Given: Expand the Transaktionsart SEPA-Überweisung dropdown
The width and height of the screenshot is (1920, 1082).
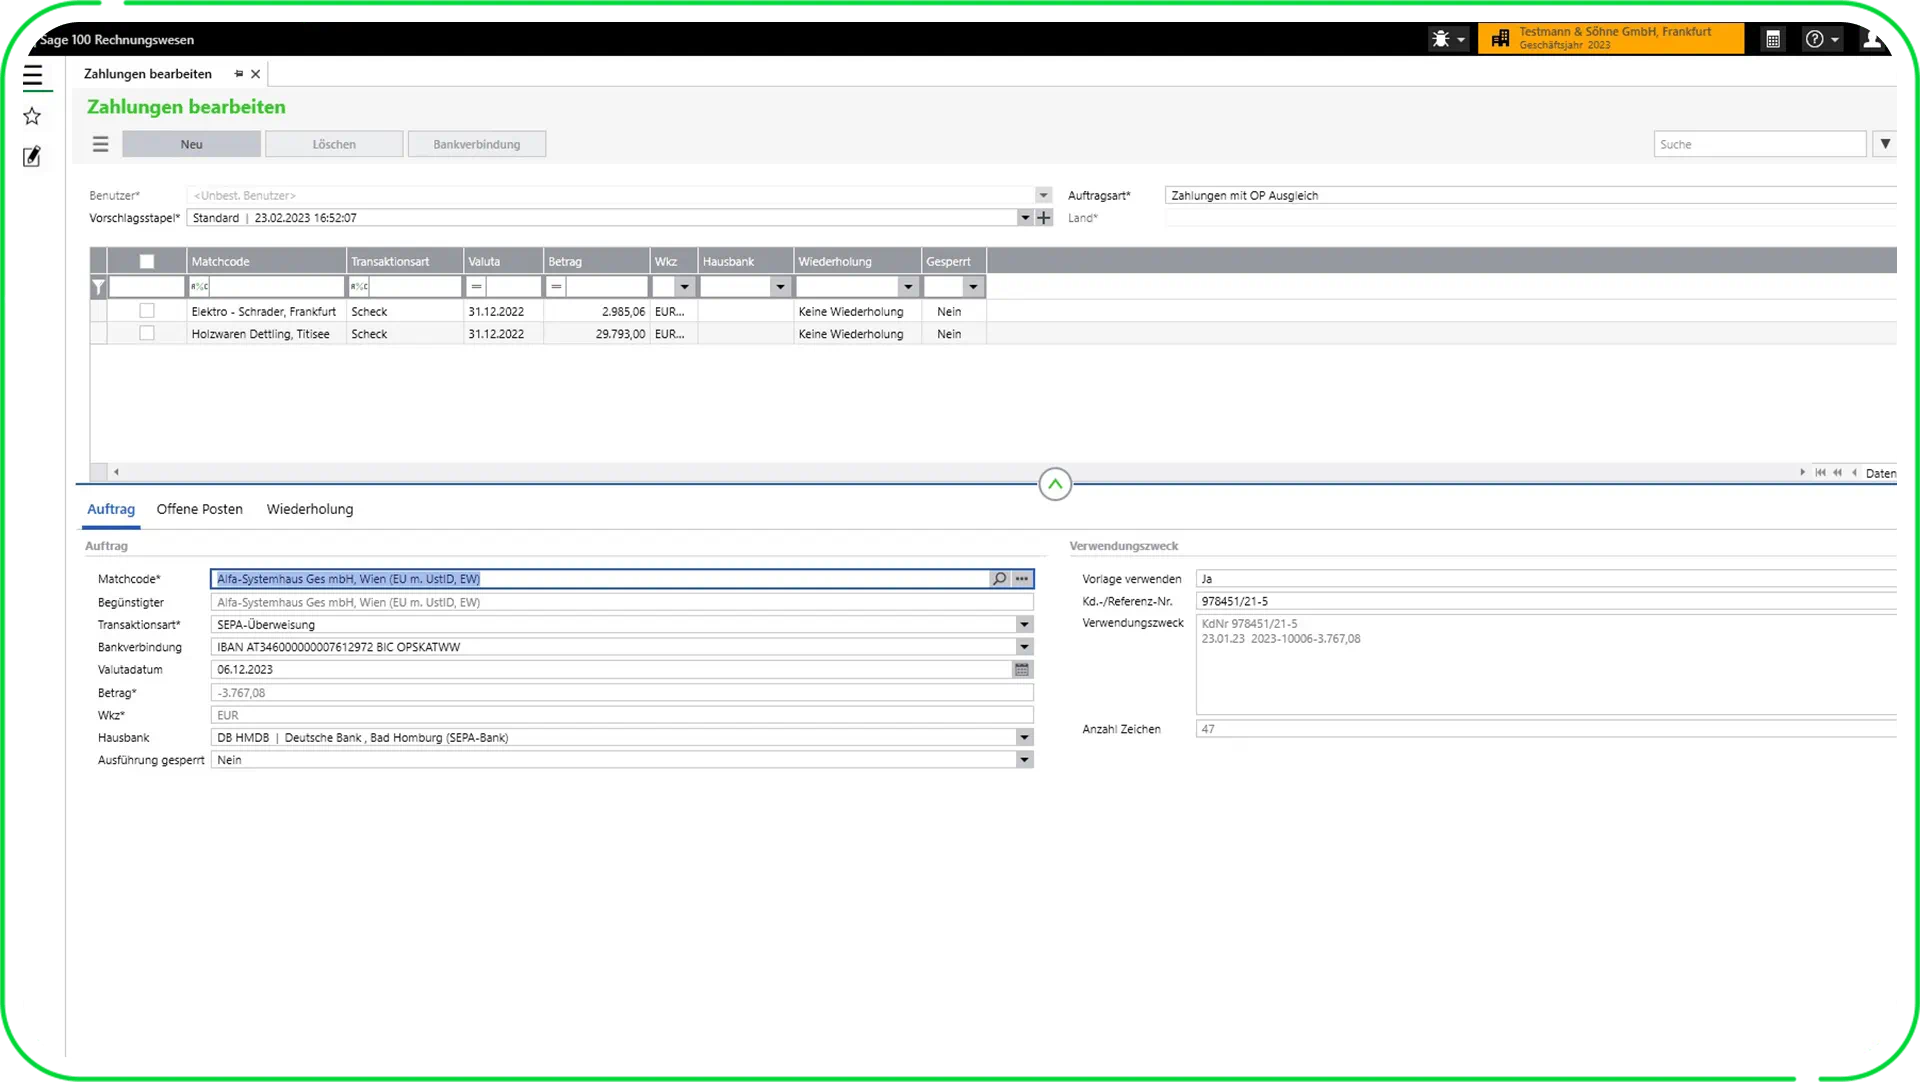Looking at the screenshot, I should pos(1024,625).
